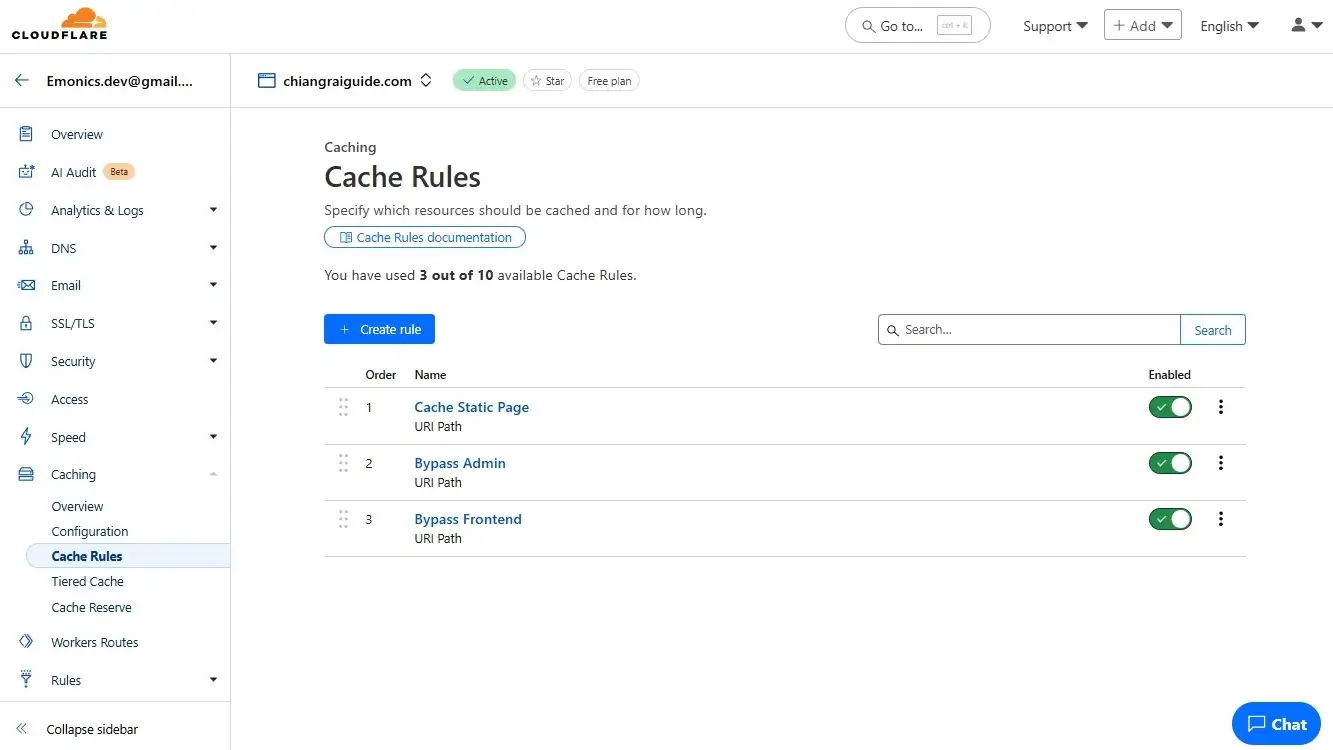Image resolution: width=1333 pixels, height=750 pixels.
Task: Open Cache Rules documentation link
Action: [425, 237]
